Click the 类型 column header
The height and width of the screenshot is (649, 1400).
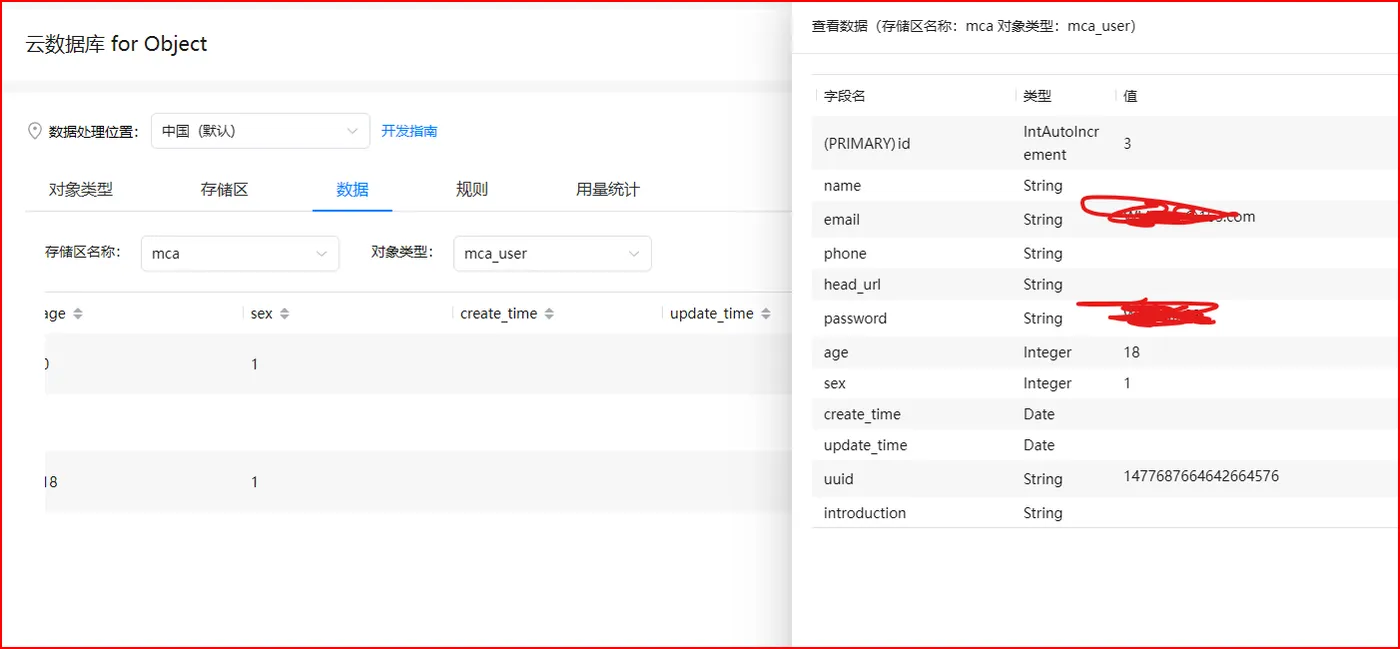click(1037, 96)
